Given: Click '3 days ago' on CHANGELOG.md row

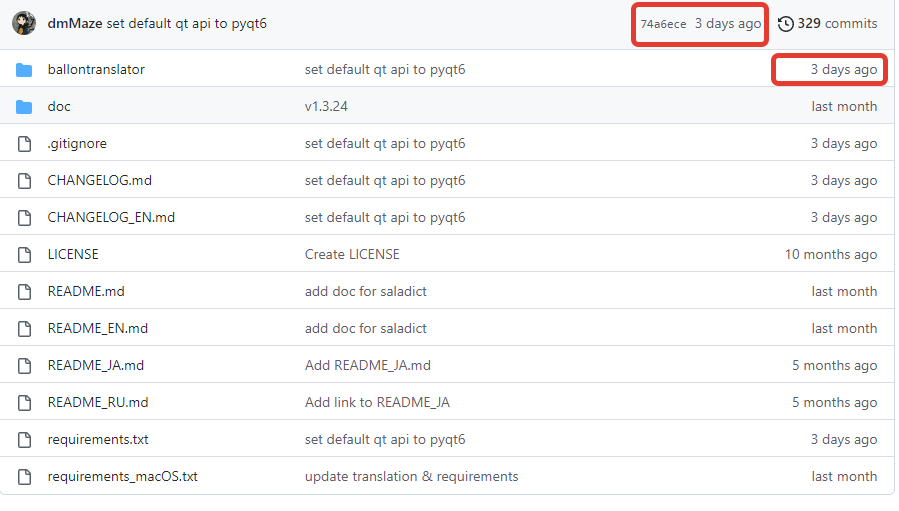Looking at the screenshot, I should (x=844, y=181).
